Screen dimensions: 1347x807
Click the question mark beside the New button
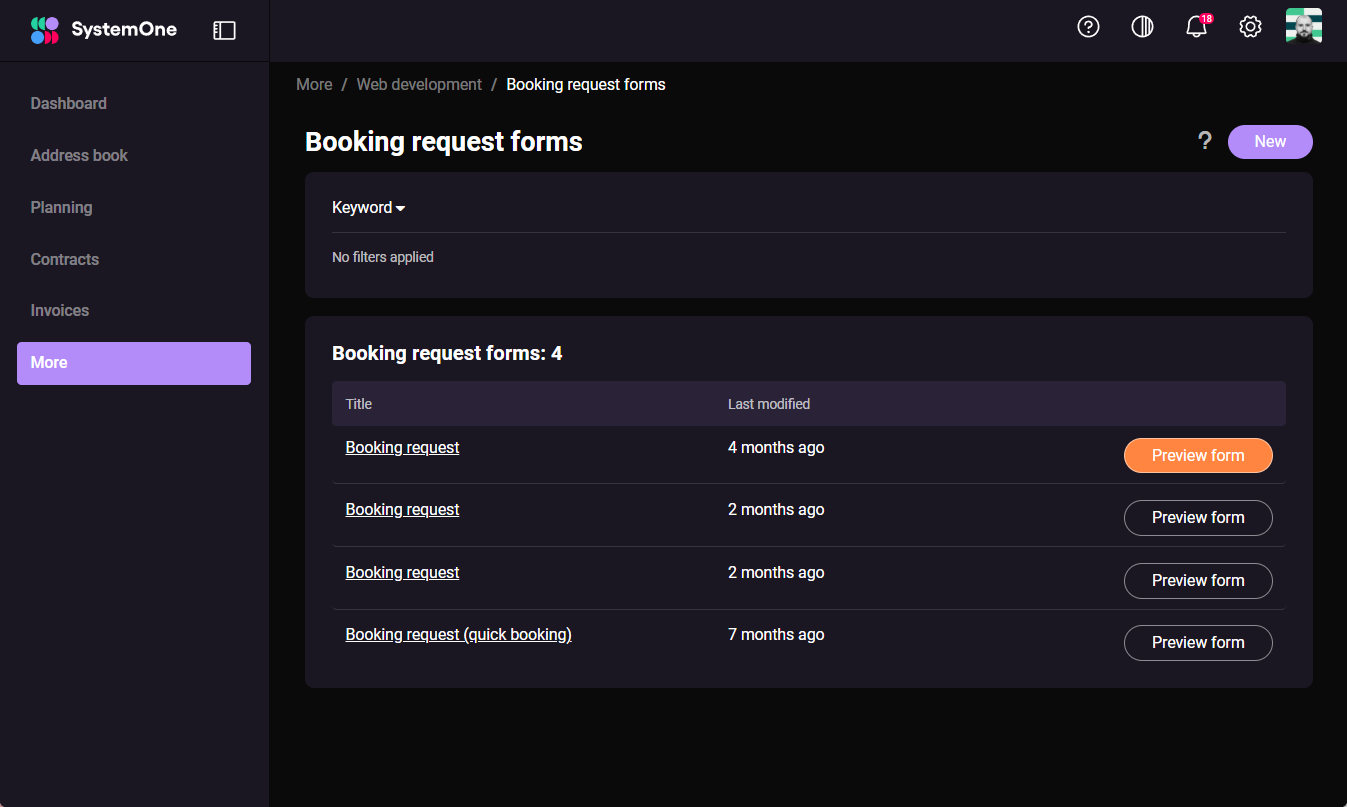pos(1205,141)
